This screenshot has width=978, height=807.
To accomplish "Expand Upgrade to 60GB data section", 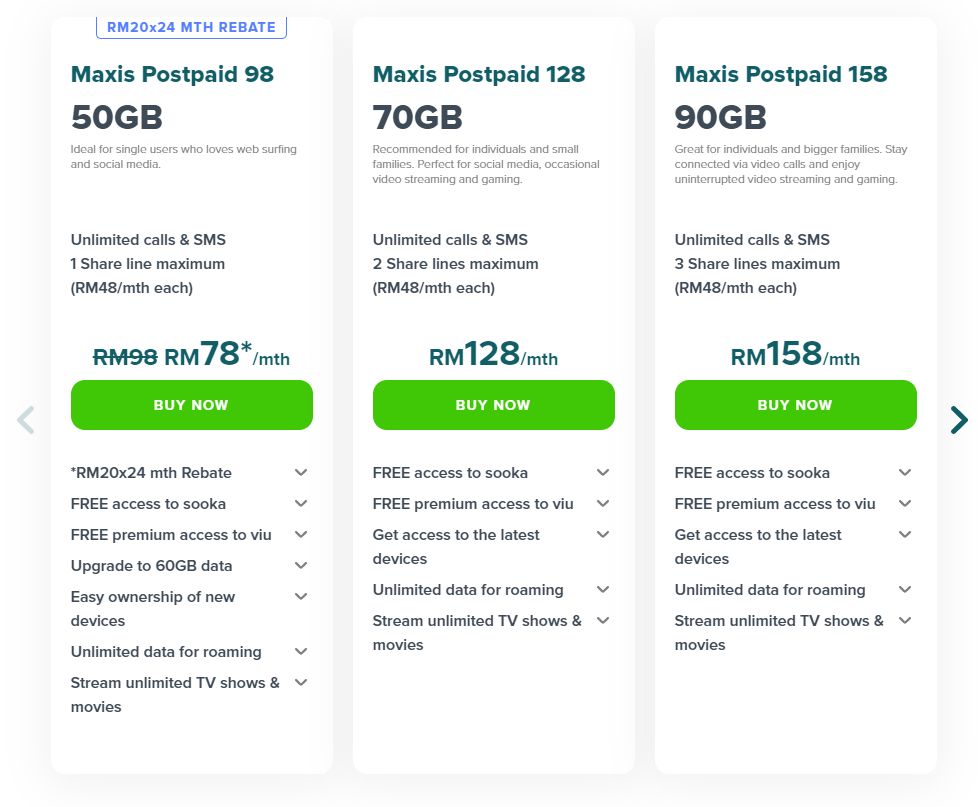I will pyautogui.click(x=301, y=566).
